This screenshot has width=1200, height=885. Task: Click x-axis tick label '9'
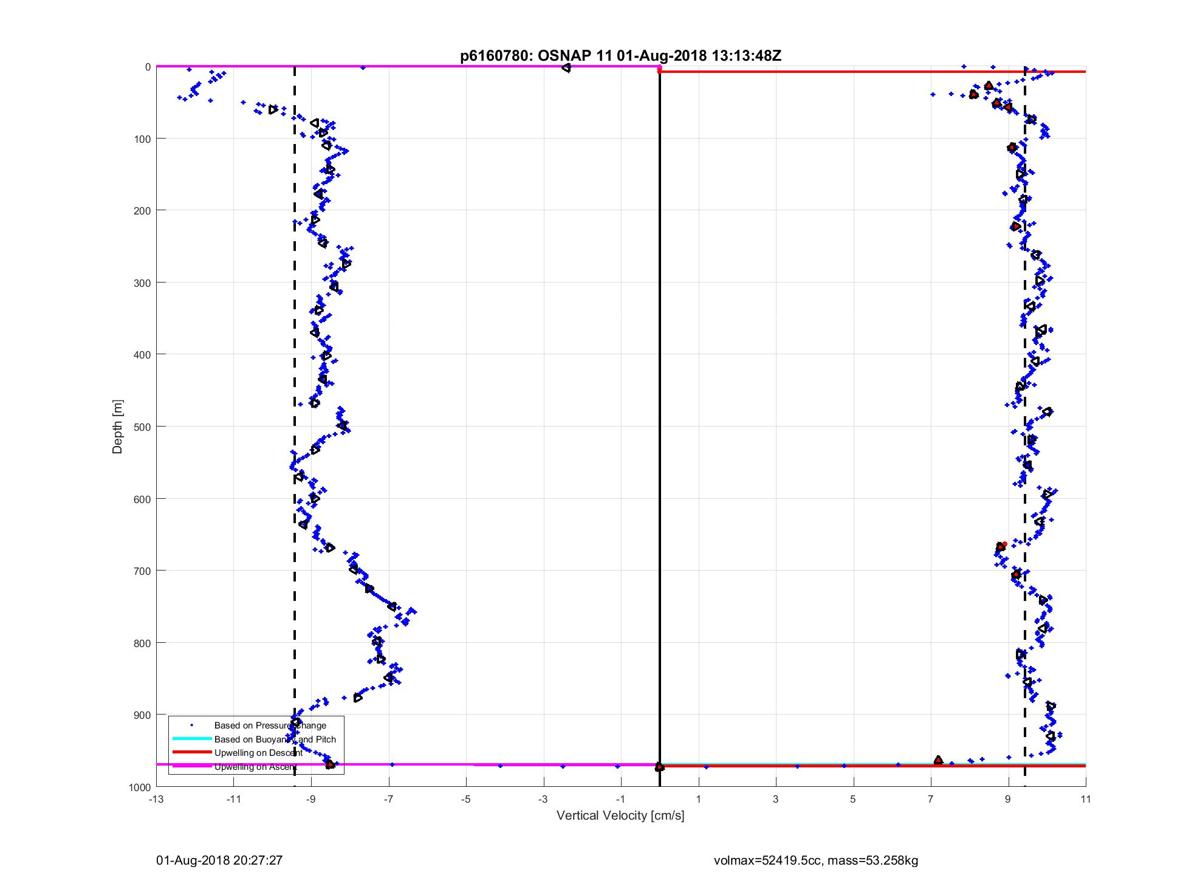(x=1009, y=799)
